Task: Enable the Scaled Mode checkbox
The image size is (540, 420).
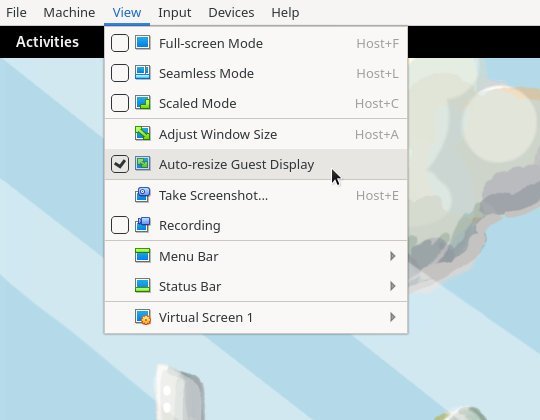Action: [x=120, y=103]
